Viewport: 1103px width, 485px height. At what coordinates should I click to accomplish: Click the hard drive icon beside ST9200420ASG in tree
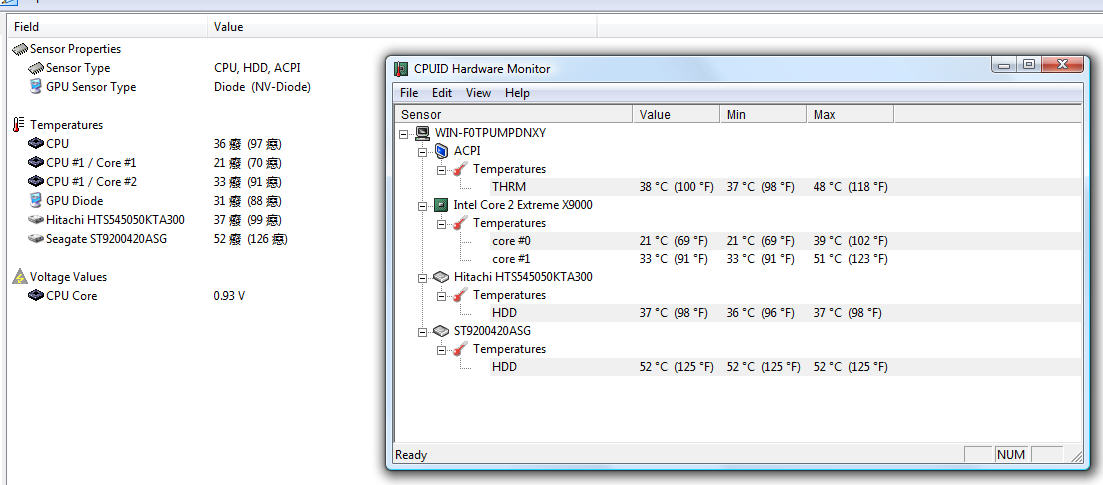click(x=441, y=331)
